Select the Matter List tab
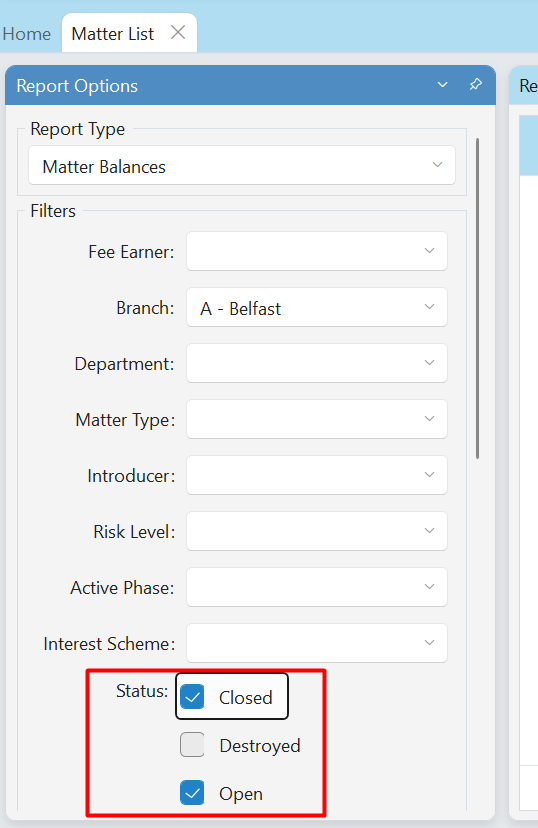 pyautogui.click(x=112, y=34)
